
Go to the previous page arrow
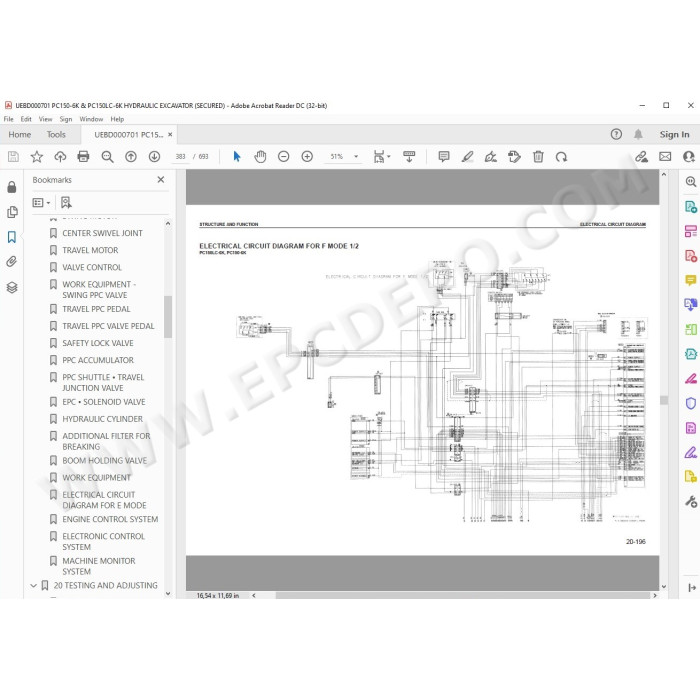coord(131,157)
